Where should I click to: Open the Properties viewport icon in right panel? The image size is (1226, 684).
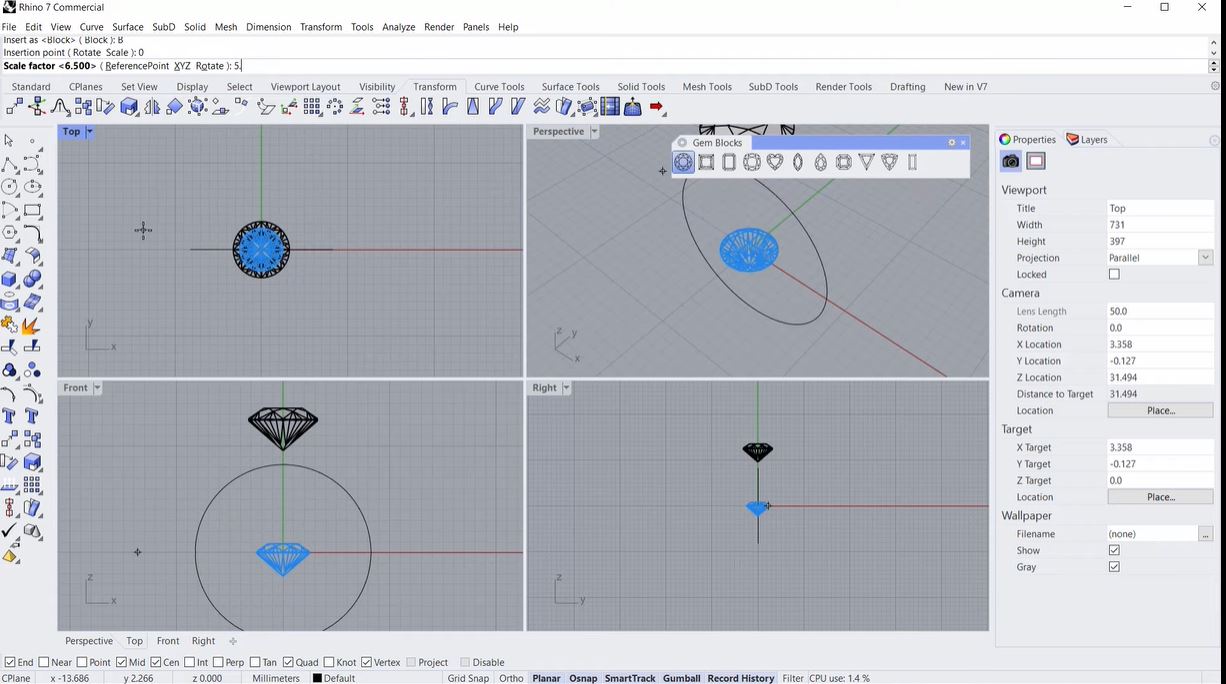tap(1010, 161)
